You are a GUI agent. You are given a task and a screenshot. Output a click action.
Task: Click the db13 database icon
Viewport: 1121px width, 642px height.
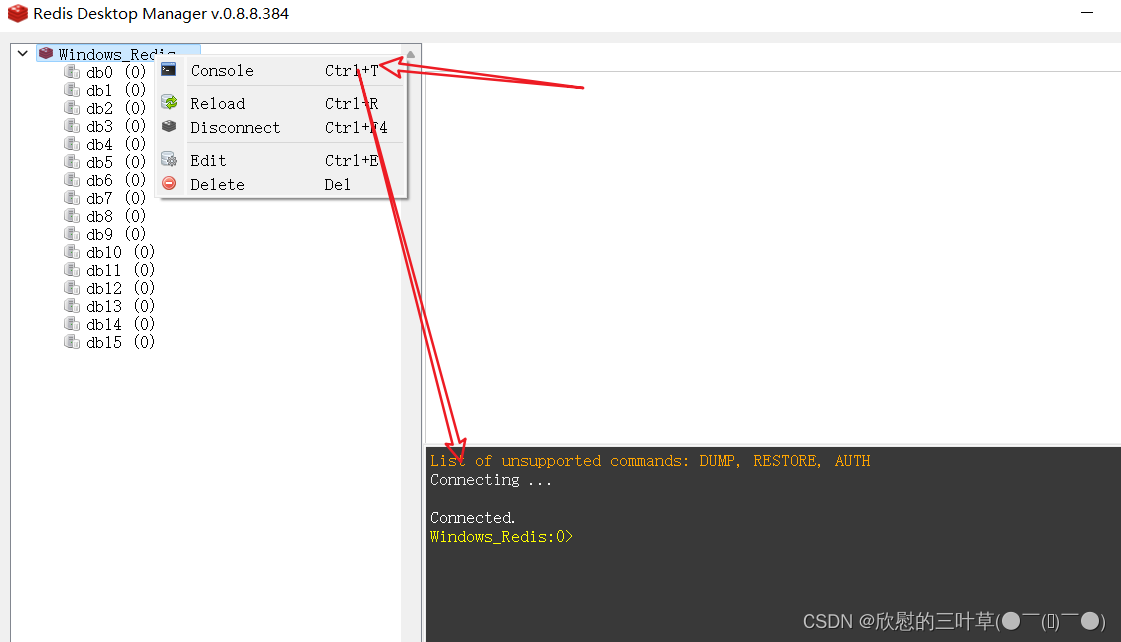tap(71, 305)
